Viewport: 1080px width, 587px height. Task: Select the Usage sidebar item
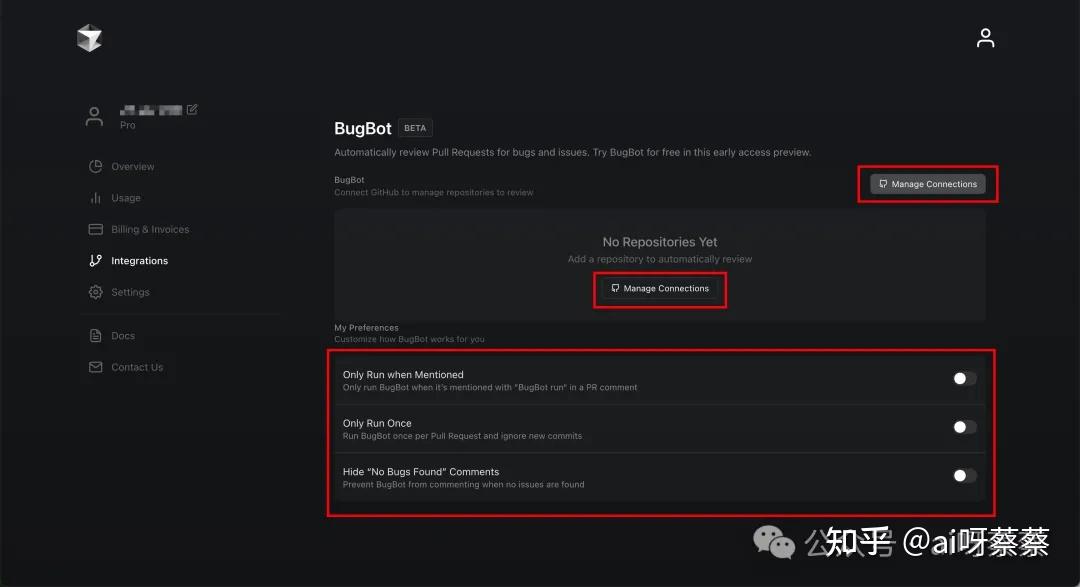(x=126, y=198)
